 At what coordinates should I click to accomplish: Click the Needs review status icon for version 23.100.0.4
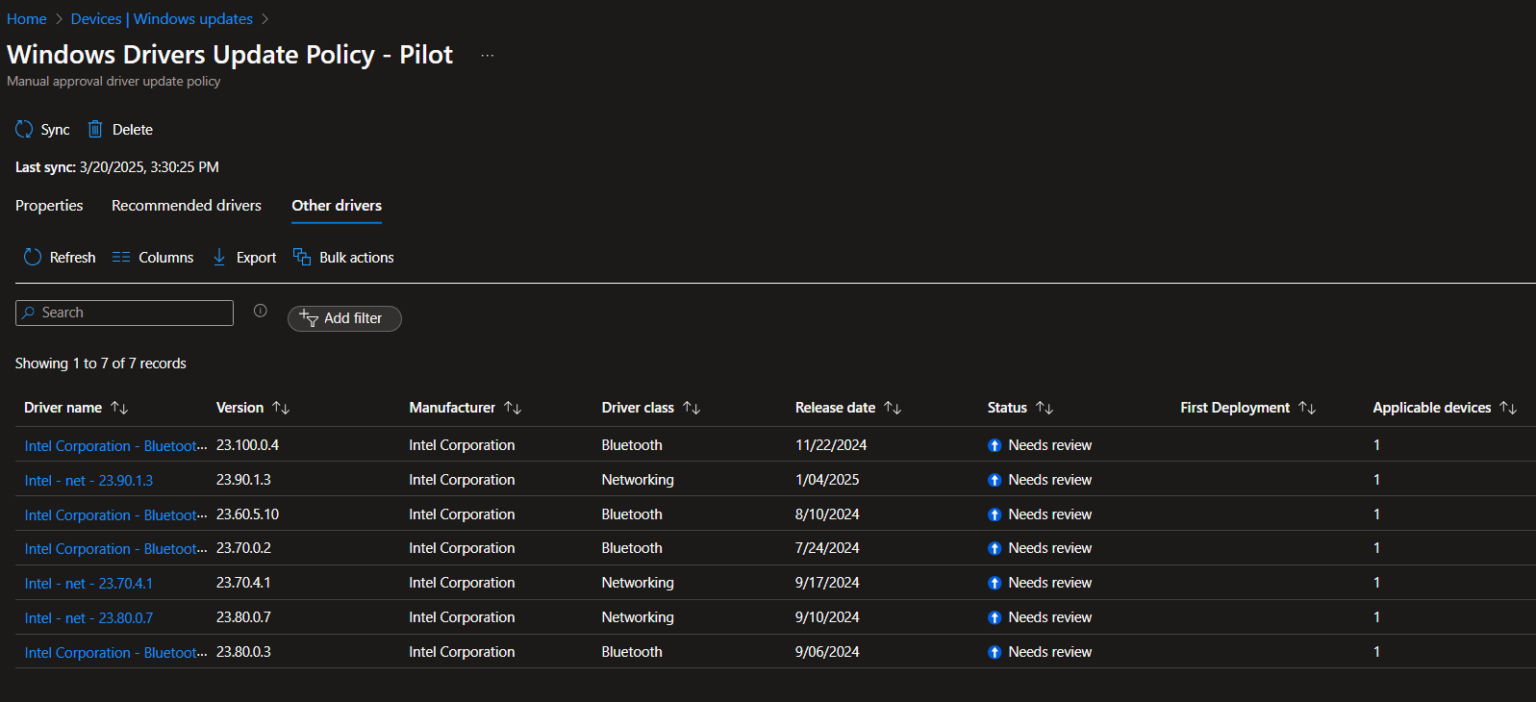tap(995, 445)
